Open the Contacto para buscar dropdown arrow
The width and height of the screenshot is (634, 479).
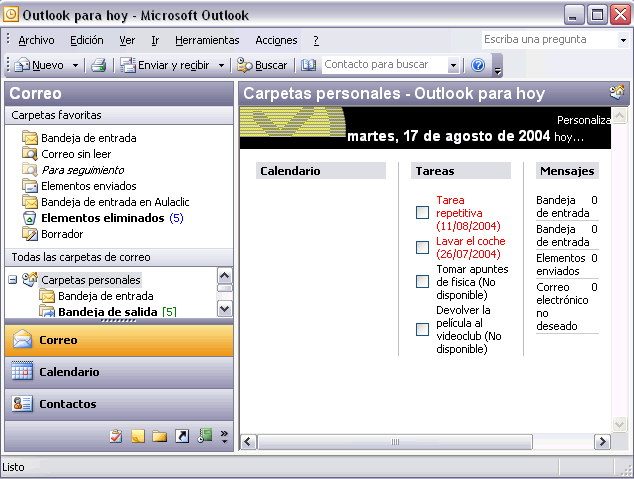click(453, 65)
